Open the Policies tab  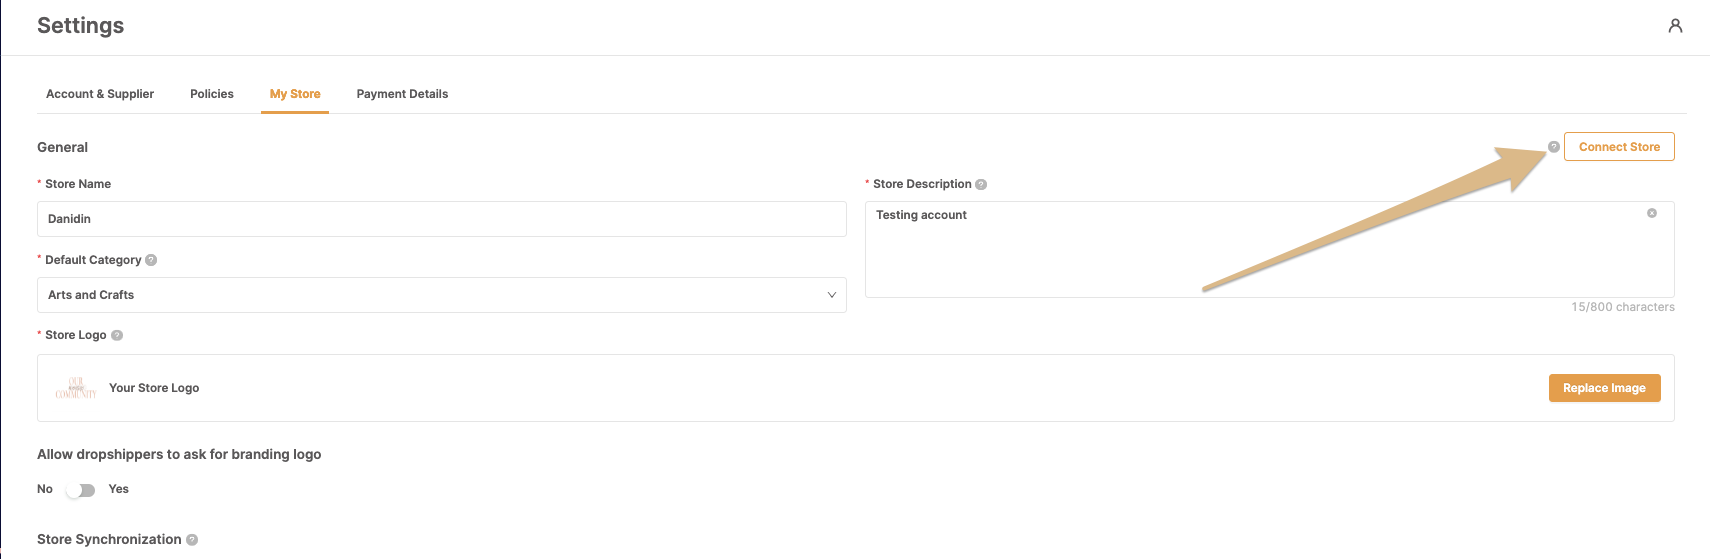click(212, 94)
